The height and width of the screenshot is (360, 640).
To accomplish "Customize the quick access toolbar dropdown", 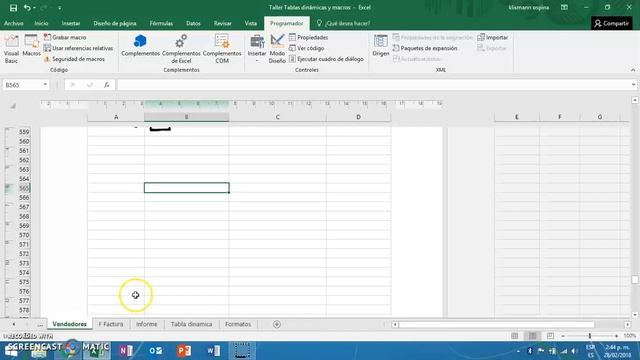I will click(x=60, y=8).
